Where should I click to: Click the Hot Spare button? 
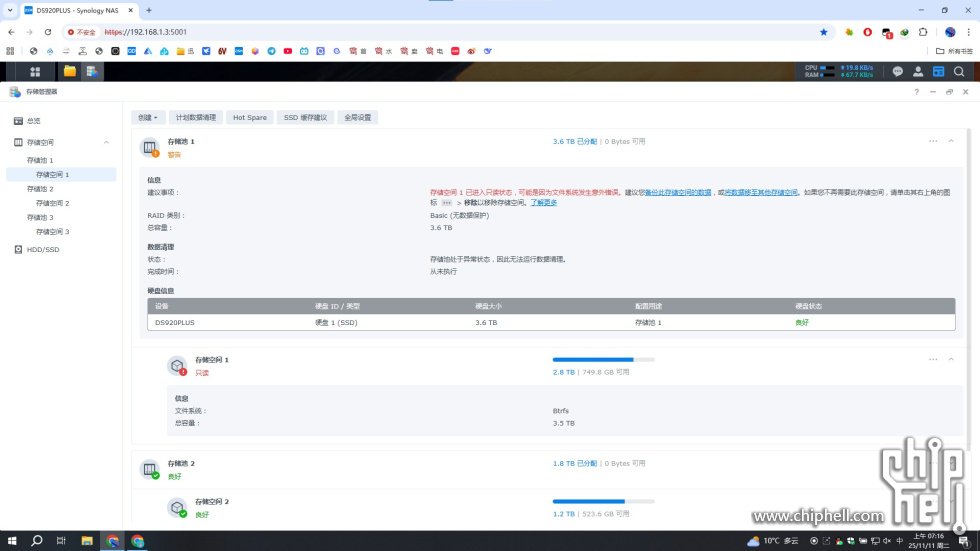point(249,117)
